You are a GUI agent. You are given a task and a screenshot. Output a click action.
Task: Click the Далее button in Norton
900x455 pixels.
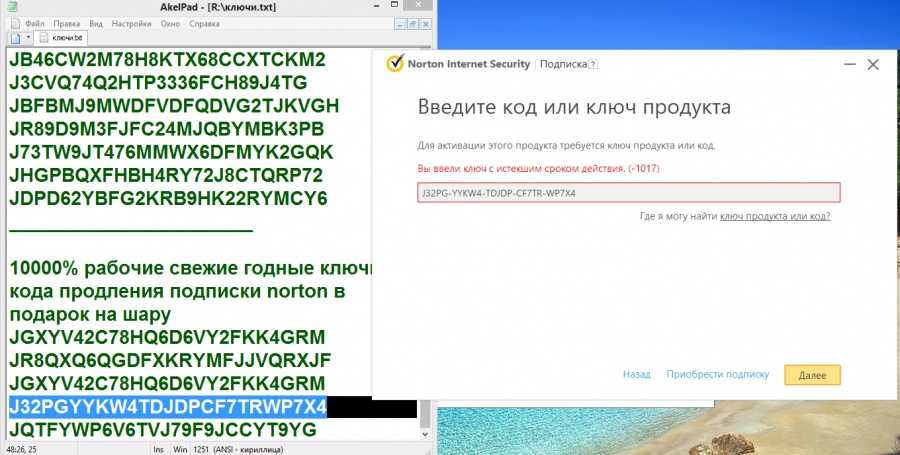[x=812, y=375]
